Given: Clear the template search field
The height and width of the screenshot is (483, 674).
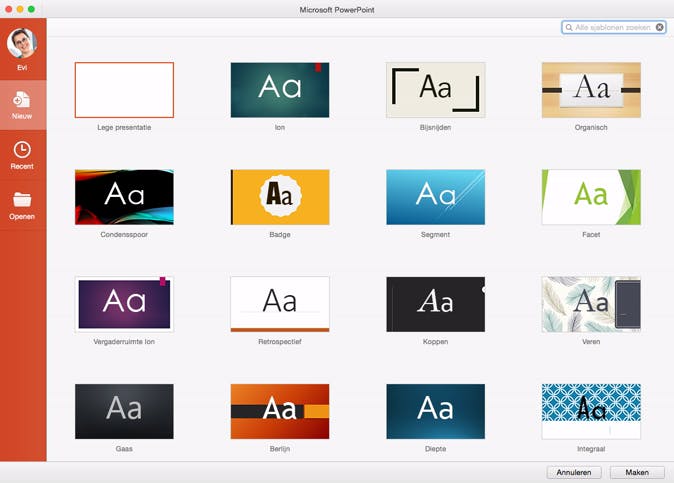Looking at the screenshot, I should (x=659, y=28).
